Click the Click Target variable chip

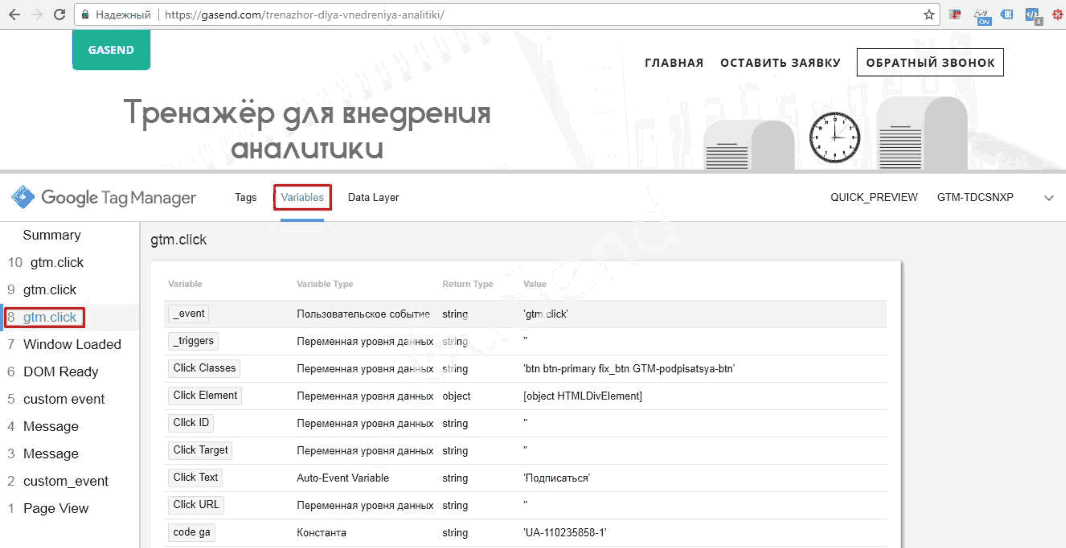coord(201,450)
